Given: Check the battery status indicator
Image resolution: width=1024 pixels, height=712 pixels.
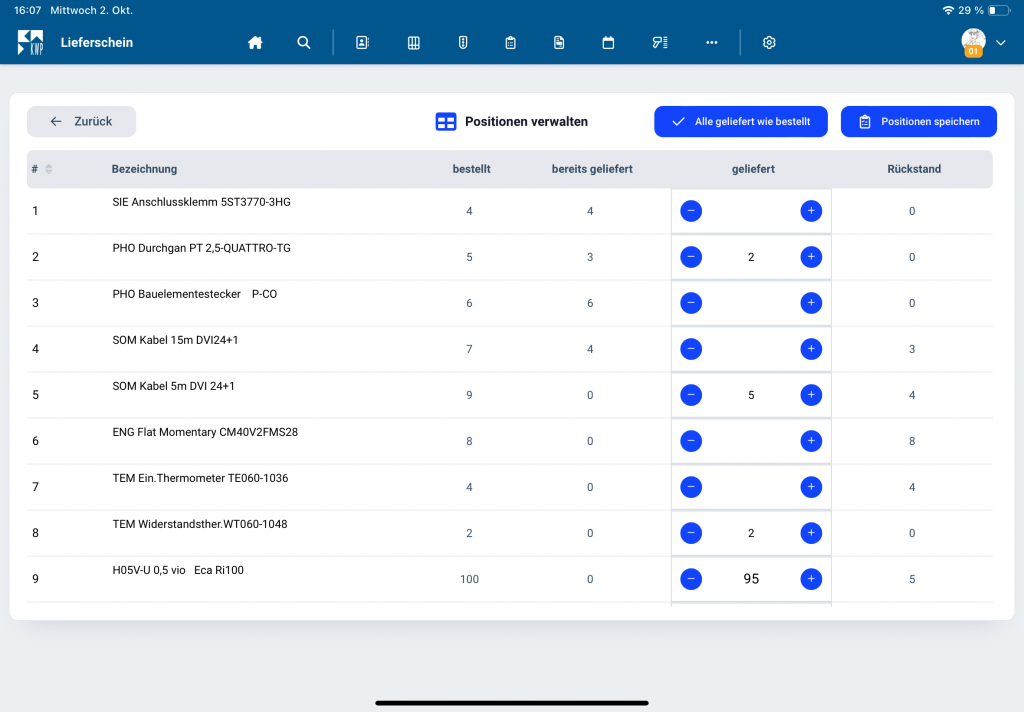Looking at the screenshot, I should [x=999, y=10].
